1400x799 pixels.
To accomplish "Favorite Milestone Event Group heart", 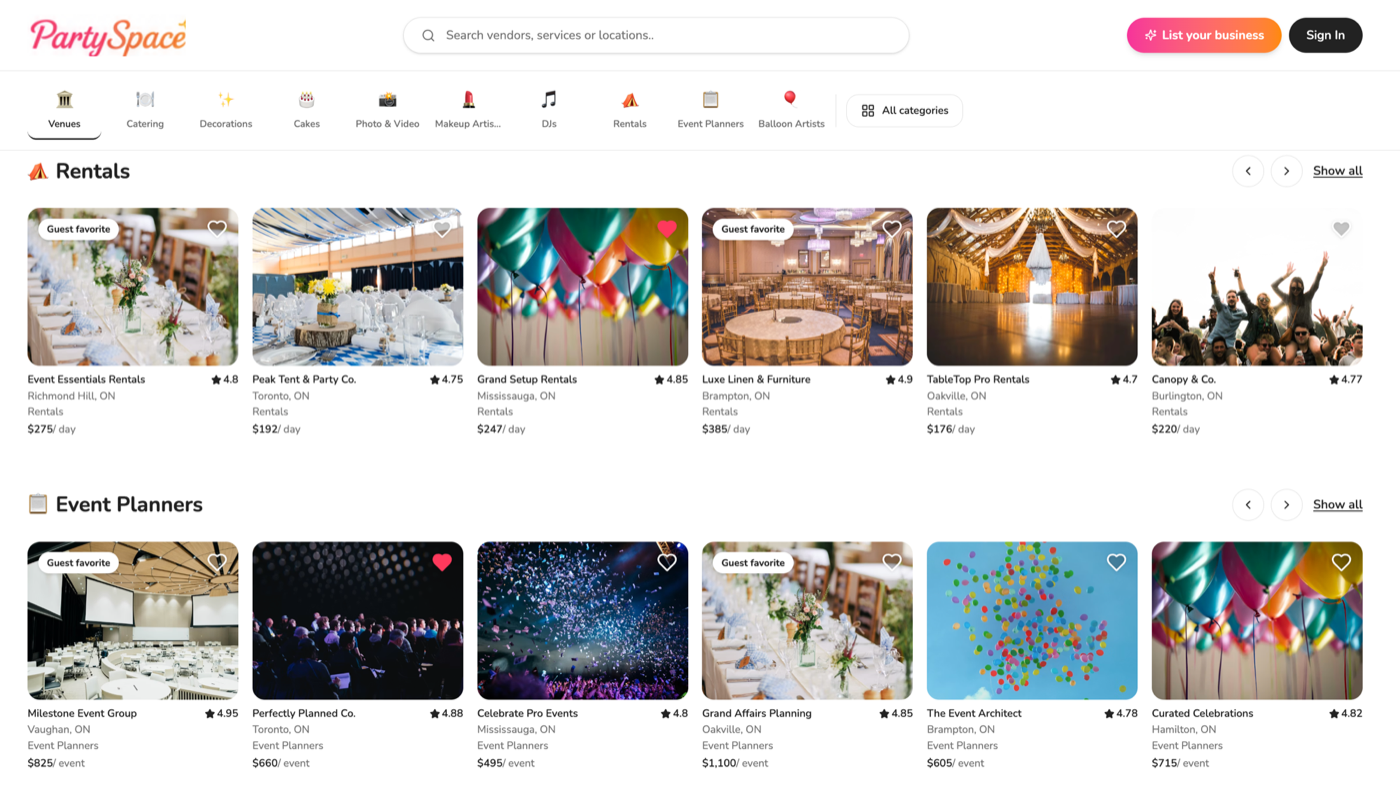I will [217, 563].
